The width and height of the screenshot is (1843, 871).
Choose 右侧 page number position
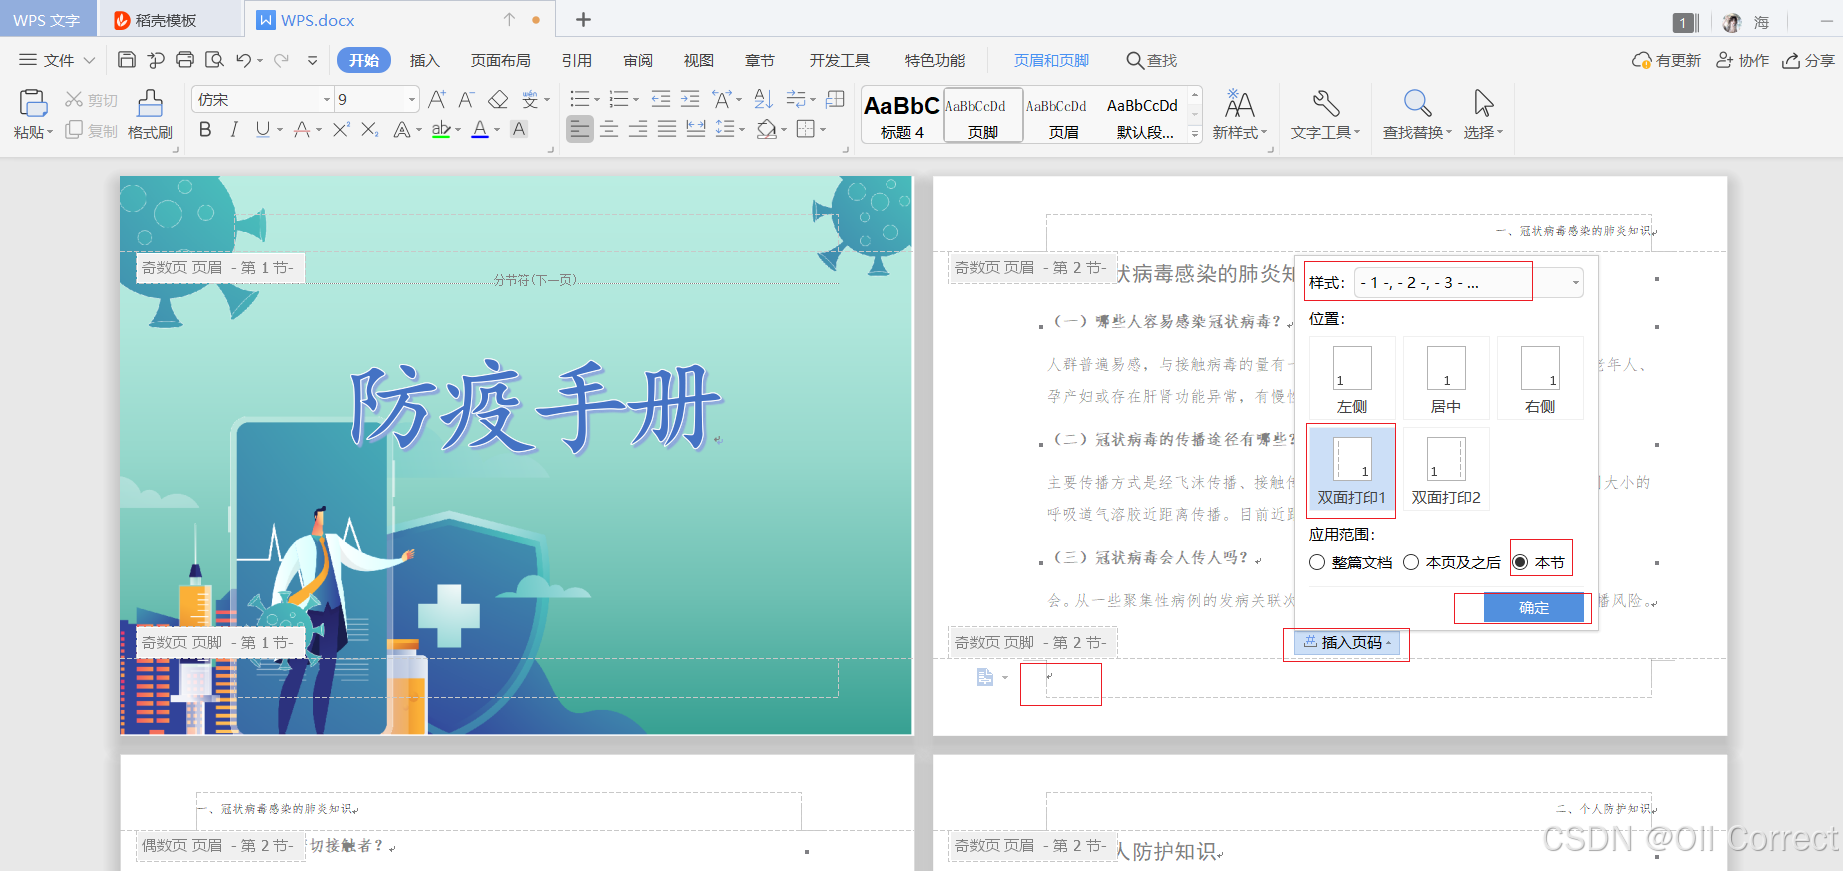(1540, 379)
